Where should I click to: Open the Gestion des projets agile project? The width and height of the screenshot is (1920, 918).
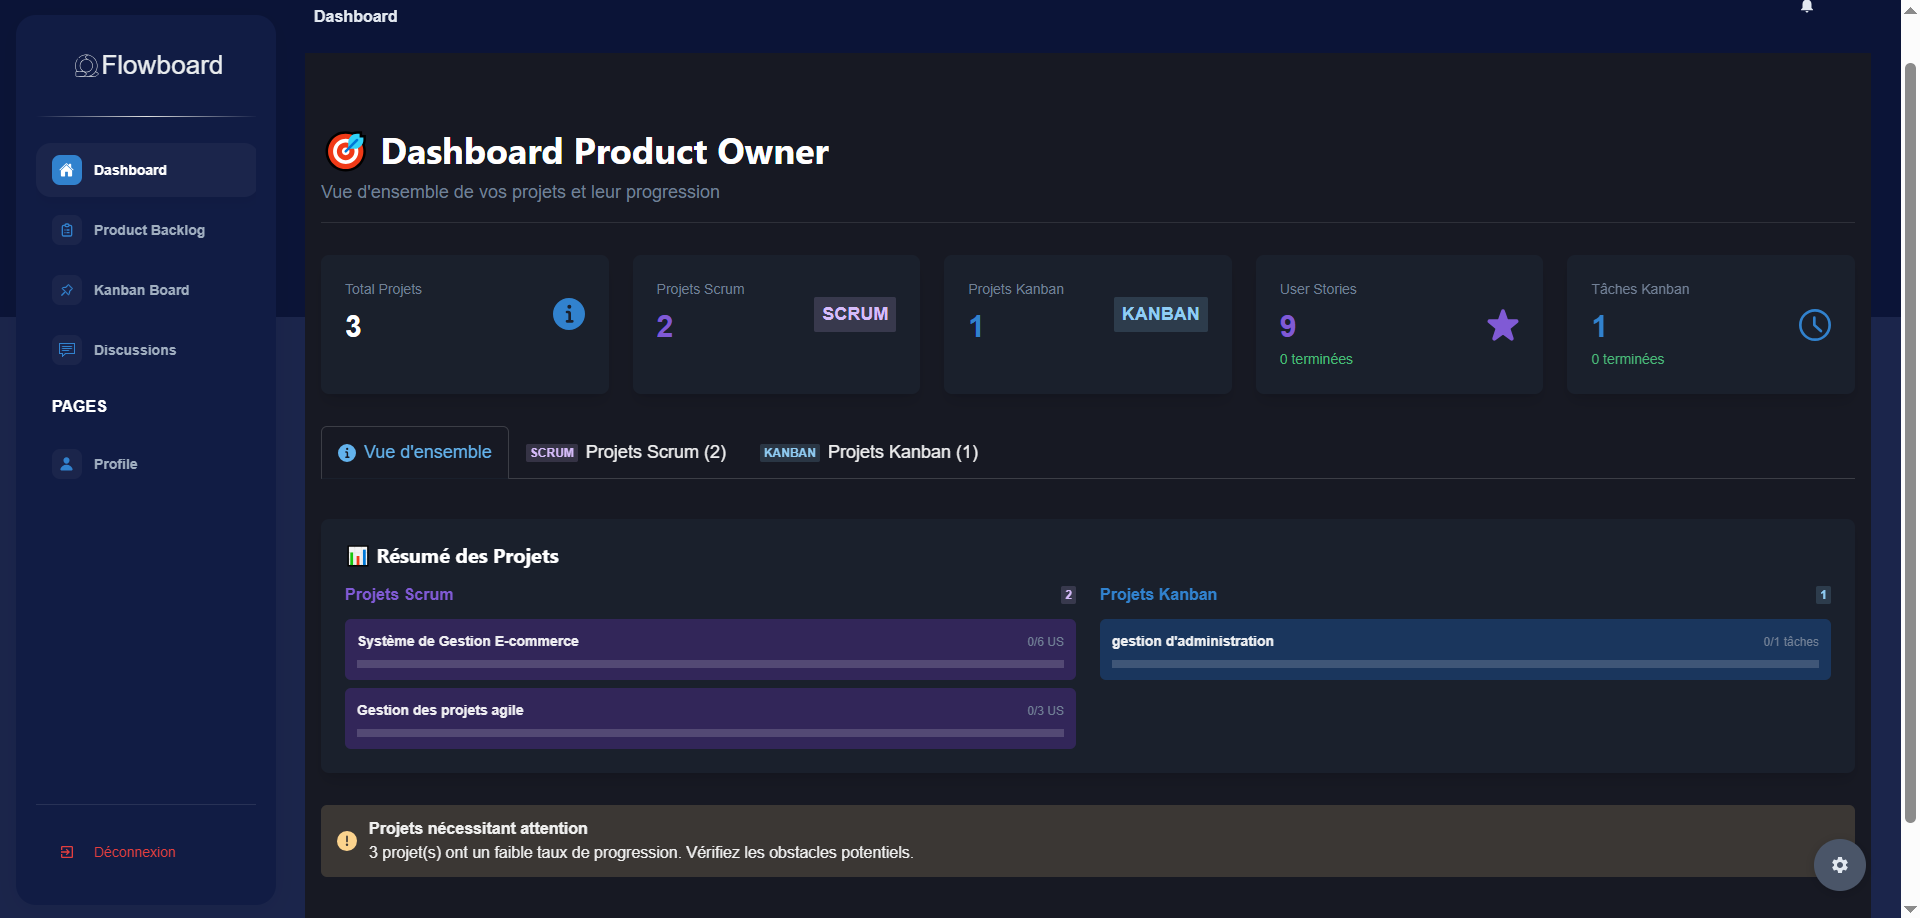pyautogui.click(x=710, y=718)
